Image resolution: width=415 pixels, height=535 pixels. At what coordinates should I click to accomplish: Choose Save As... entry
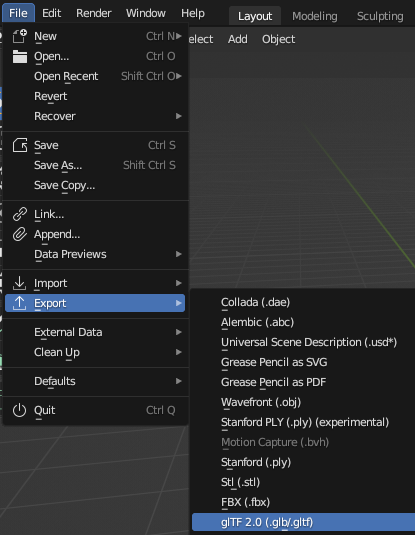tap(95, 165)
